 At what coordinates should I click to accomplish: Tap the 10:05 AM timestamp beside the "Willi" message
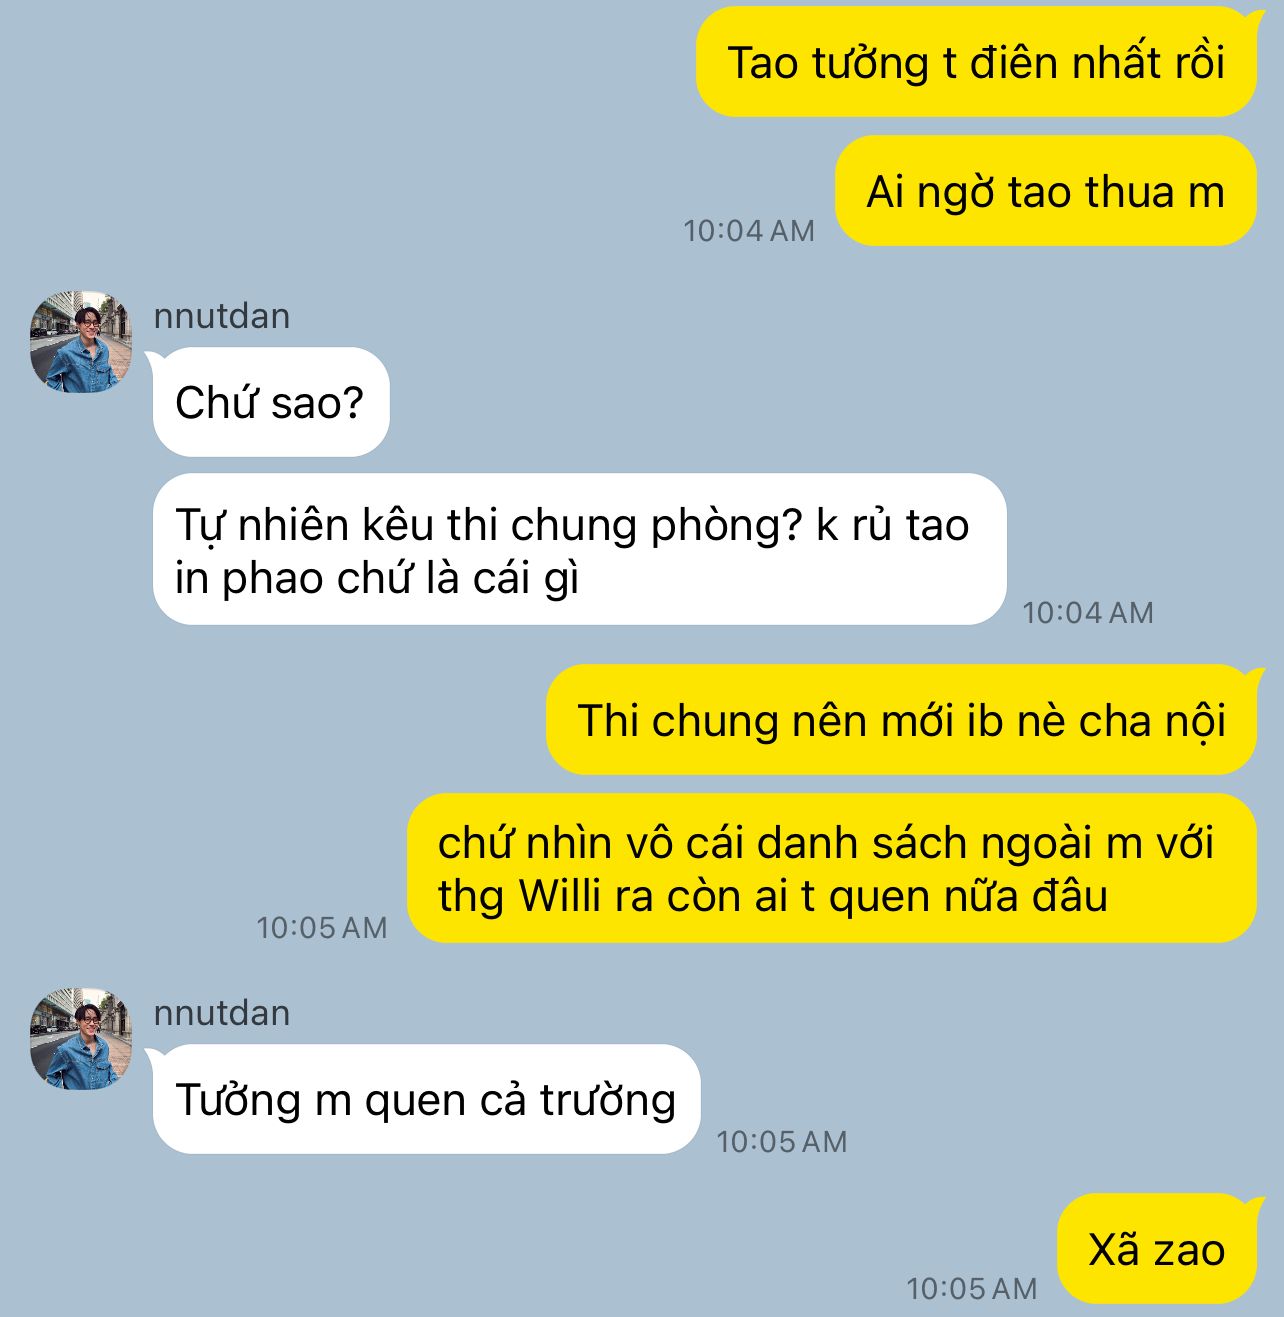[322, 928]
